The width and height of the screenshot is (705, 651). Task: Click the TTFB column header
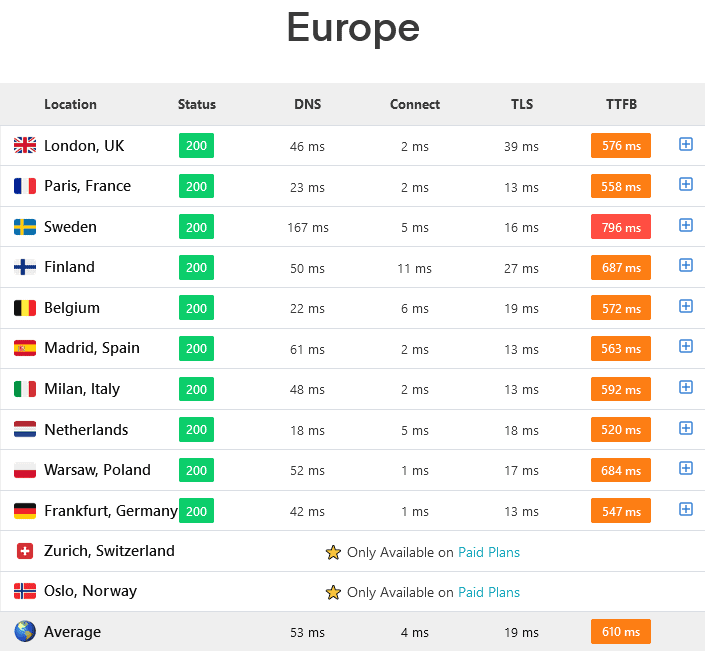point(621,104)
